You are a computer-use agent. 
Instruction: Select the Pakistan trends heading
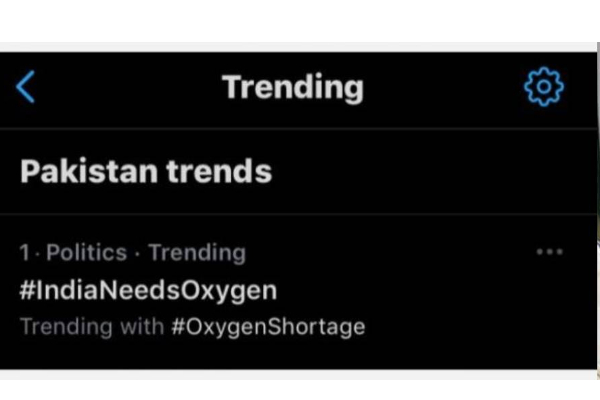pyautogui.click(x=146, y=171)
